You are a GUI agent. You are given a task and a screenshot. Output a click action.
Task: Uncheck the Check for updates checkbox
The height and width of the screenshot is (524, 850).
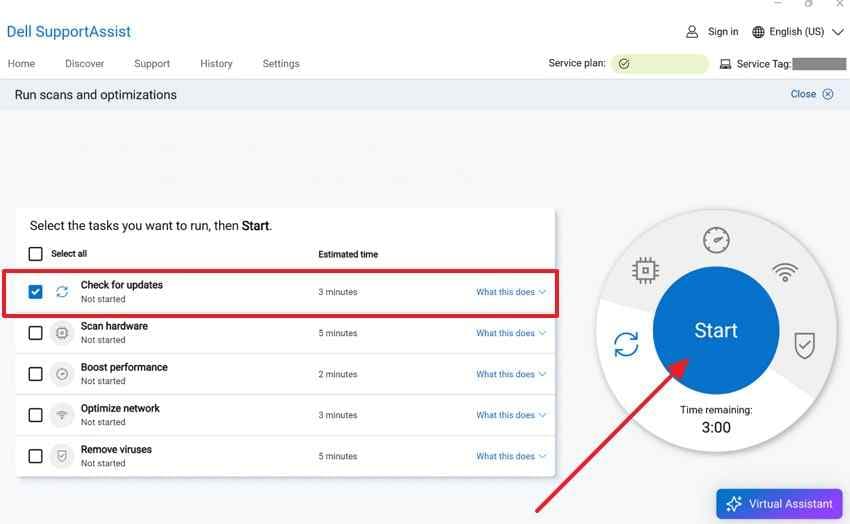(x=35, y=292)
